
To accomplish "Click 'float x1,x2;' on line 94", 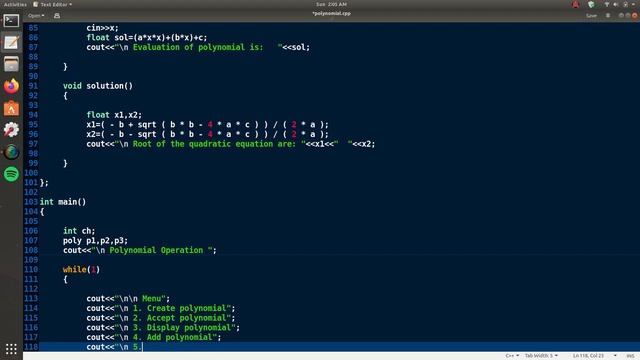I will click(x=114, y=115).
